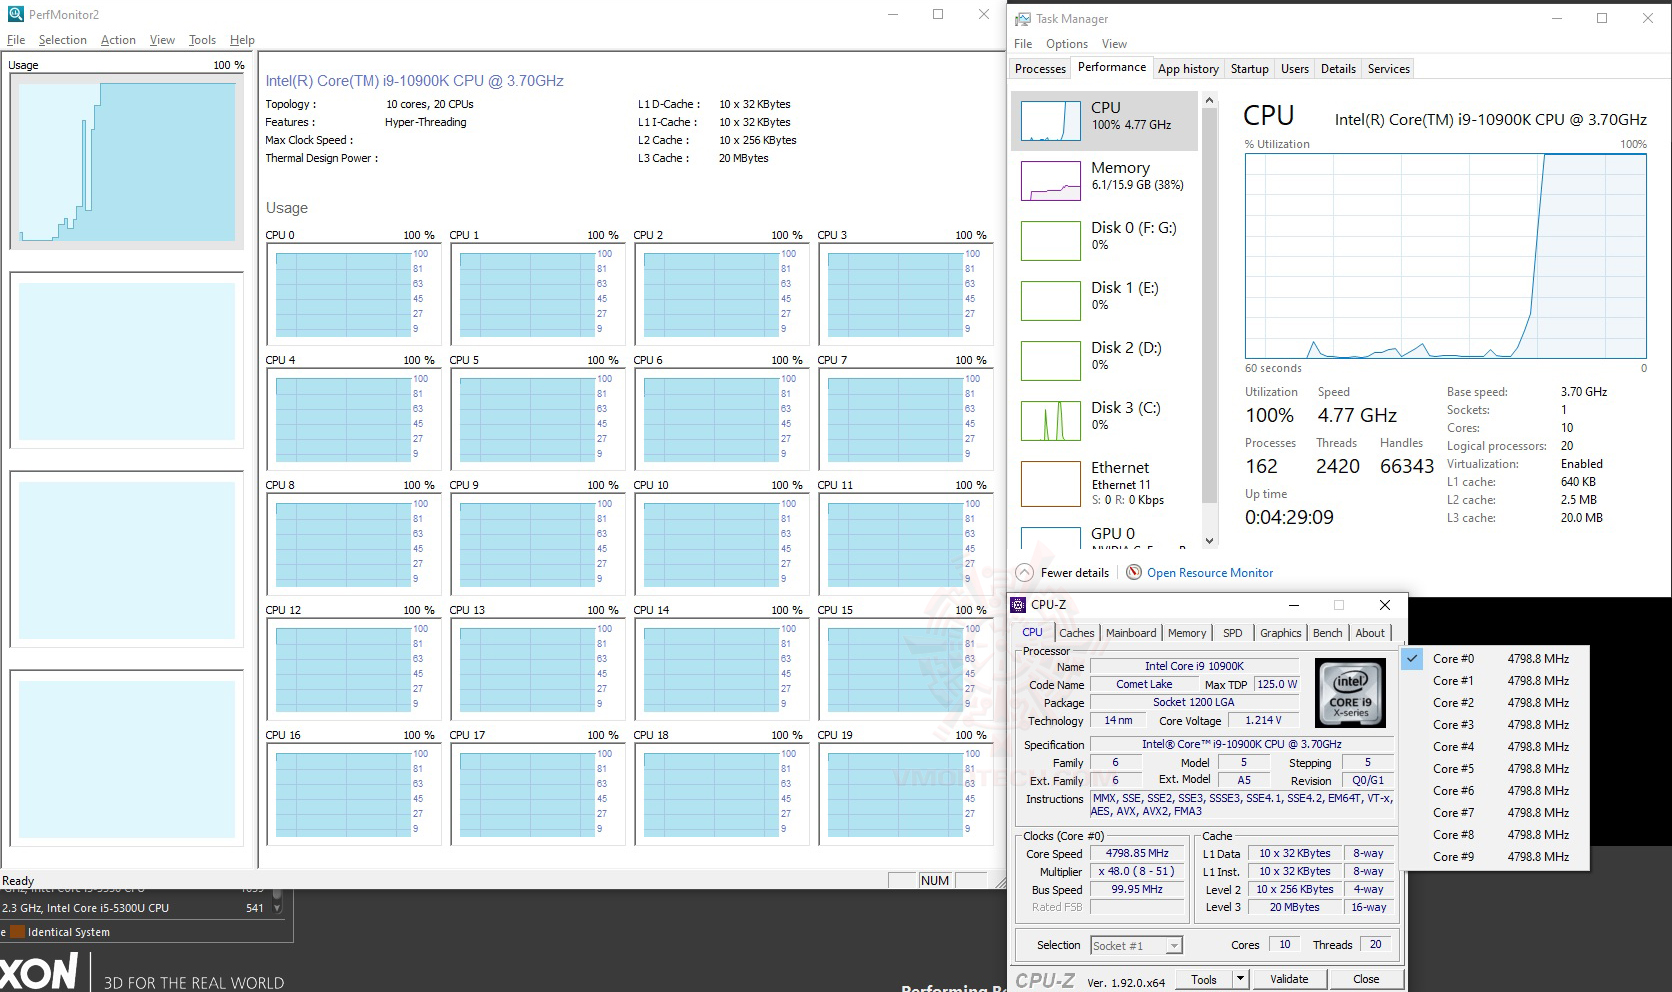Switch to the Processes tab

(1040, 69)
